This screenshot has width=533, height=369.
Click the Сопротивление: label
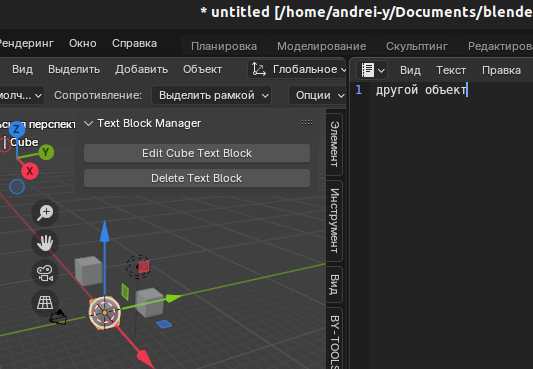tap(98, 95)
